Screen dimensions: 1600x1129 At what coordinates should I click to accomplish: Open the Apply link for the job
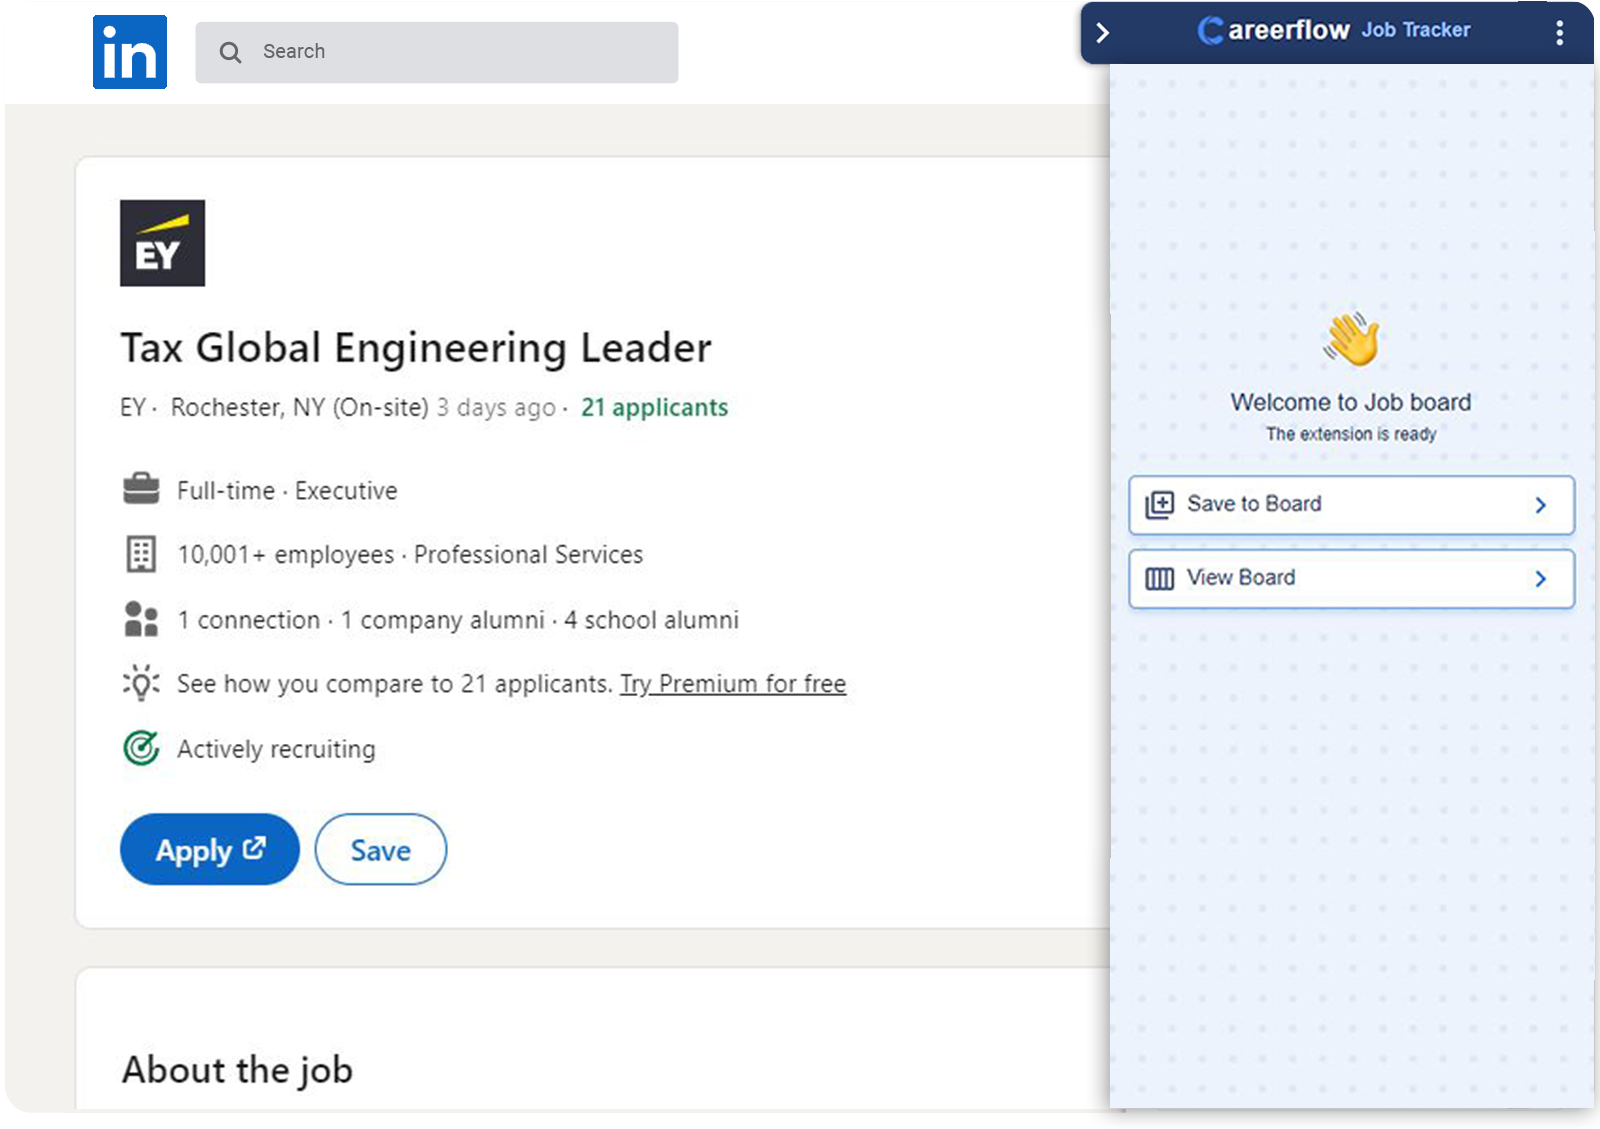tap(208, 849)
